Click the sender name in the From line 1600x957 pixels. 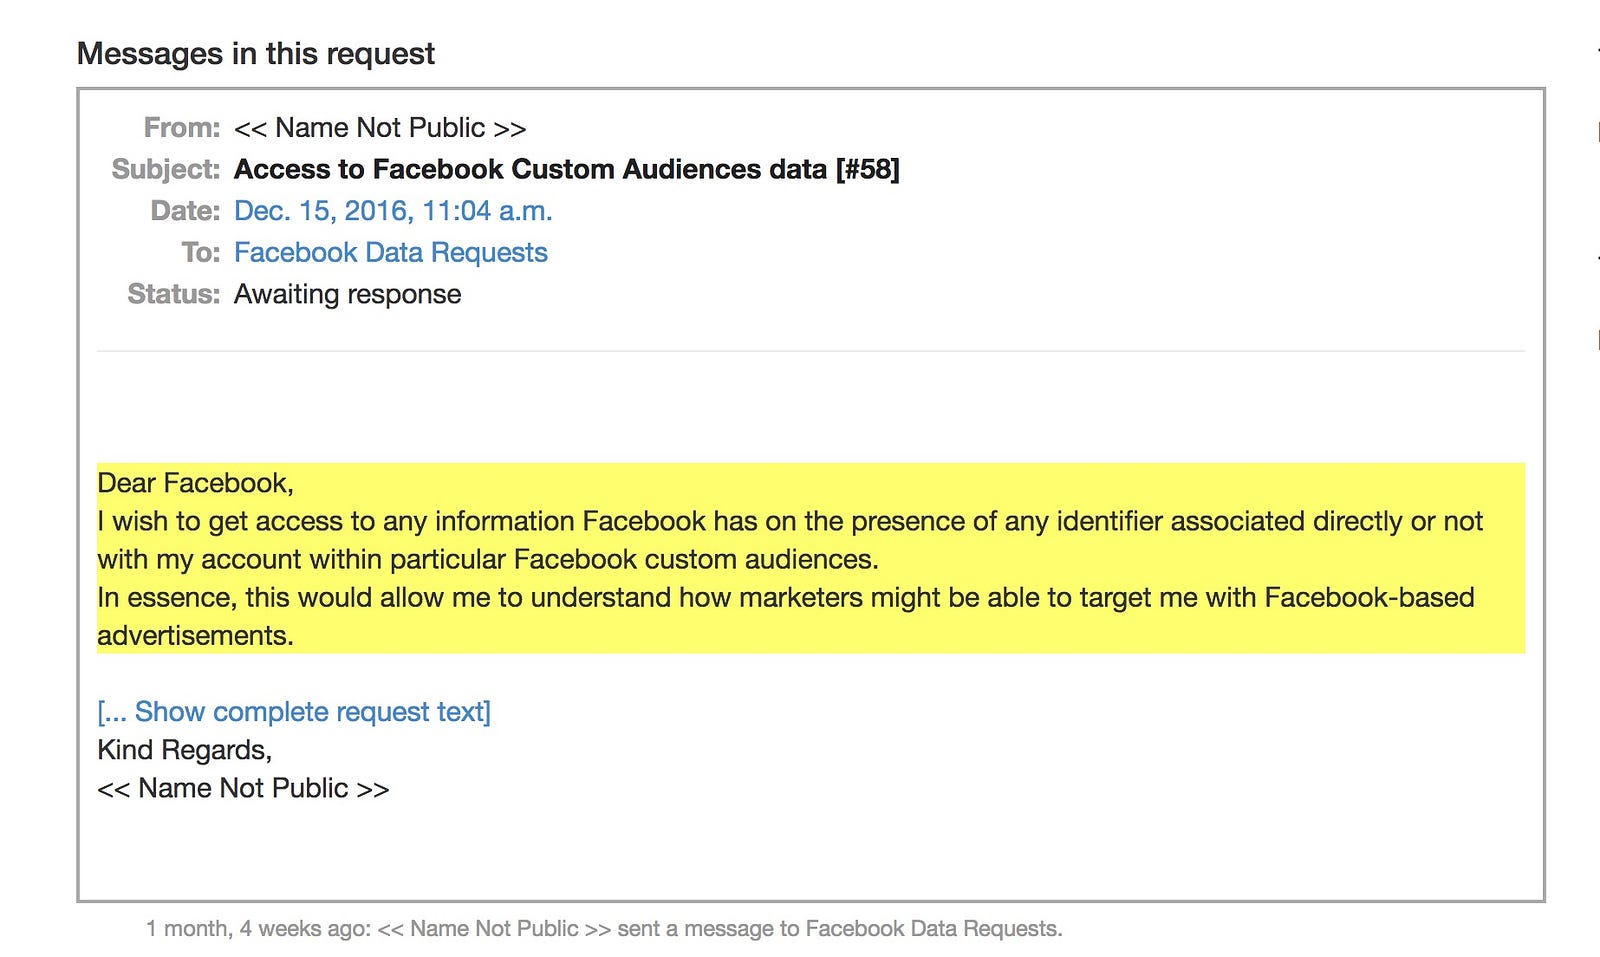380,128
